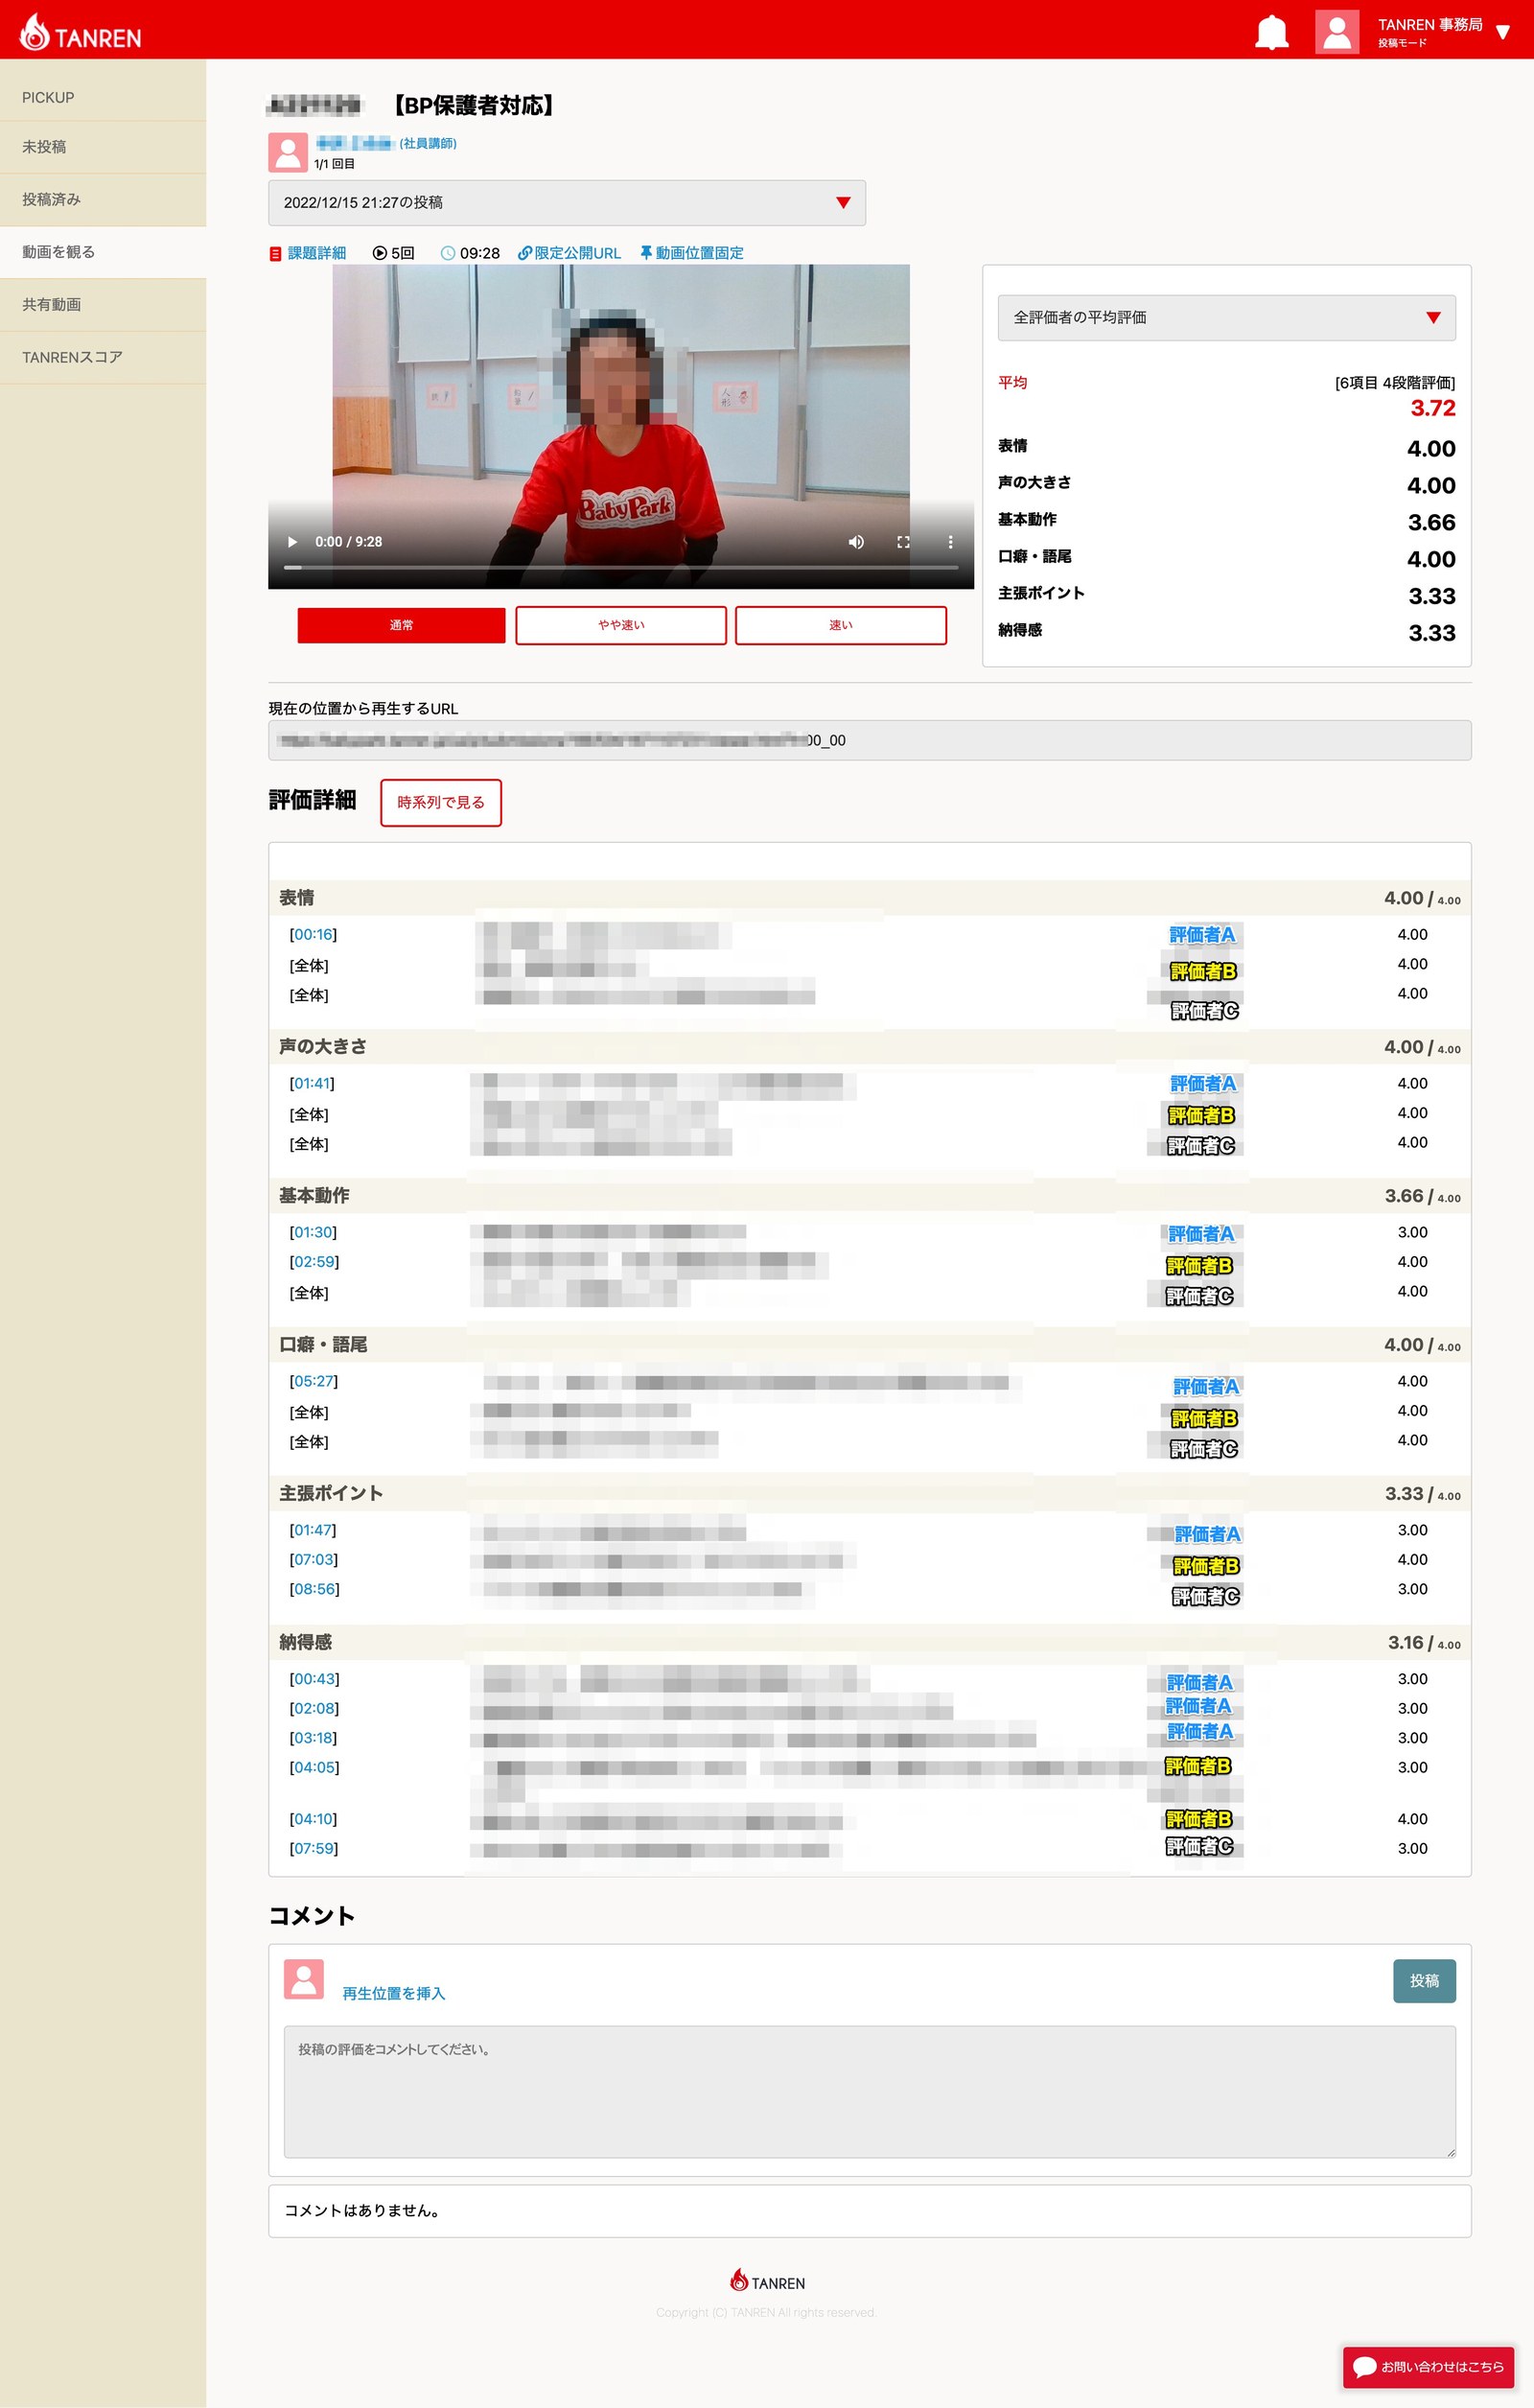1534x2408 pixels.
Task: Open the お問い合わせはこちら chat button
Action: tap(1428, 2367)
